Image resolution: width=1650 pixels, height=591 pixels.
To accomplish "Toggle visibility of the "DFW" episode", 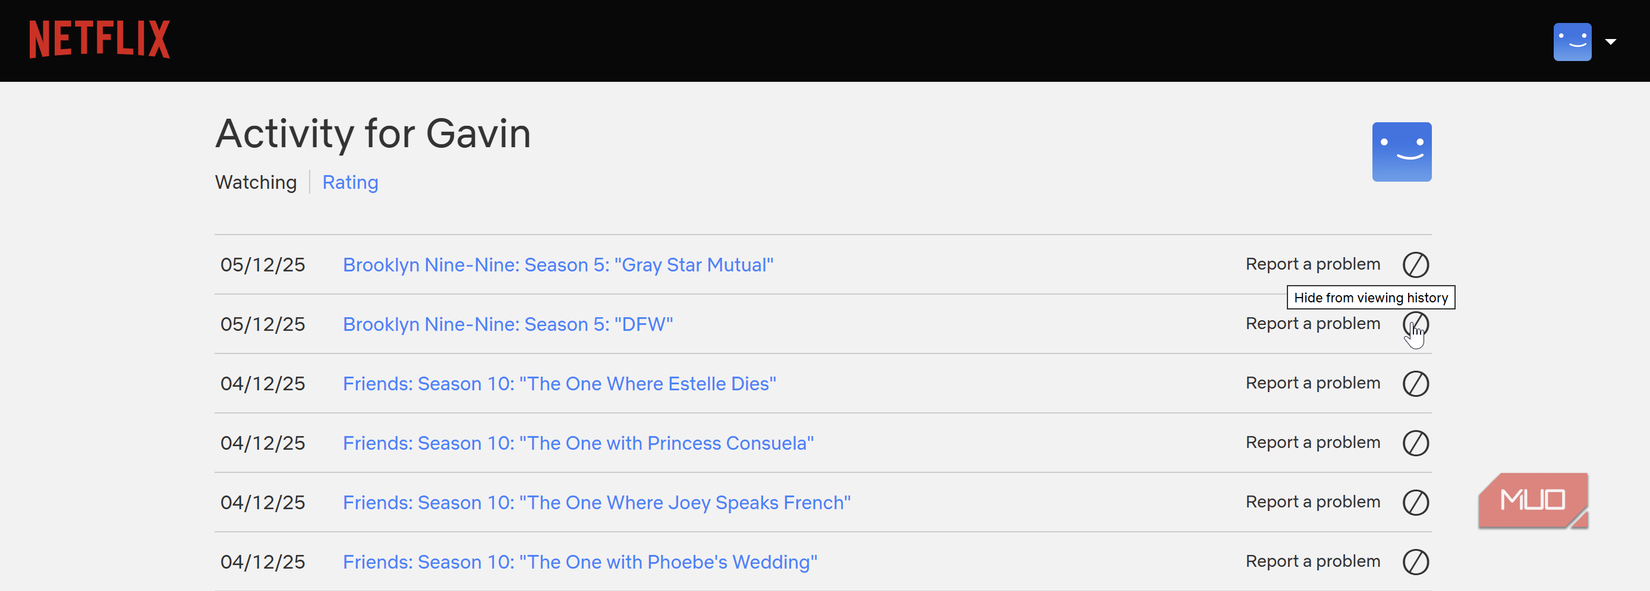I will point(1416,323).
